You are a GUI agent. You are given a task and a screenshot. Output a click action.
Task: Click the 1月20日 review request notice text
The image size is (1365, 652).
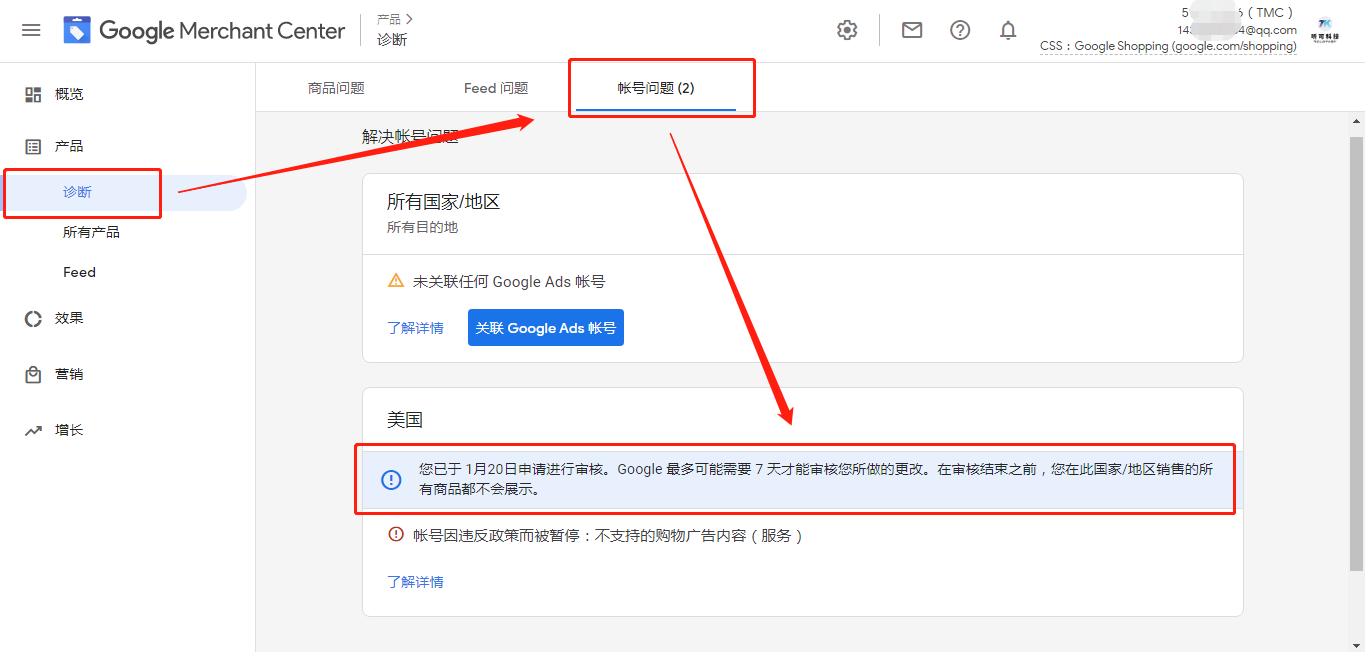click(x=815, y=479)
